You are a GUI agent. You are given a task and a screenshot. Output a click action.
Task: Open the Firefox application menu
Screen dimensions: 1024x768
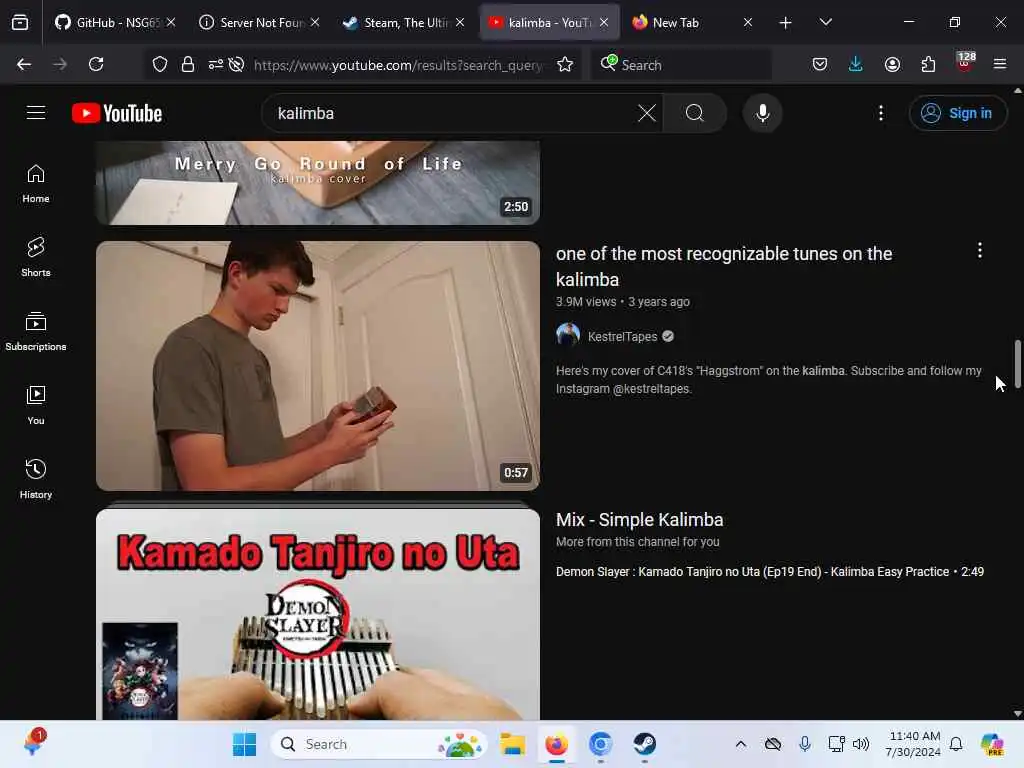pos(1000,64)
